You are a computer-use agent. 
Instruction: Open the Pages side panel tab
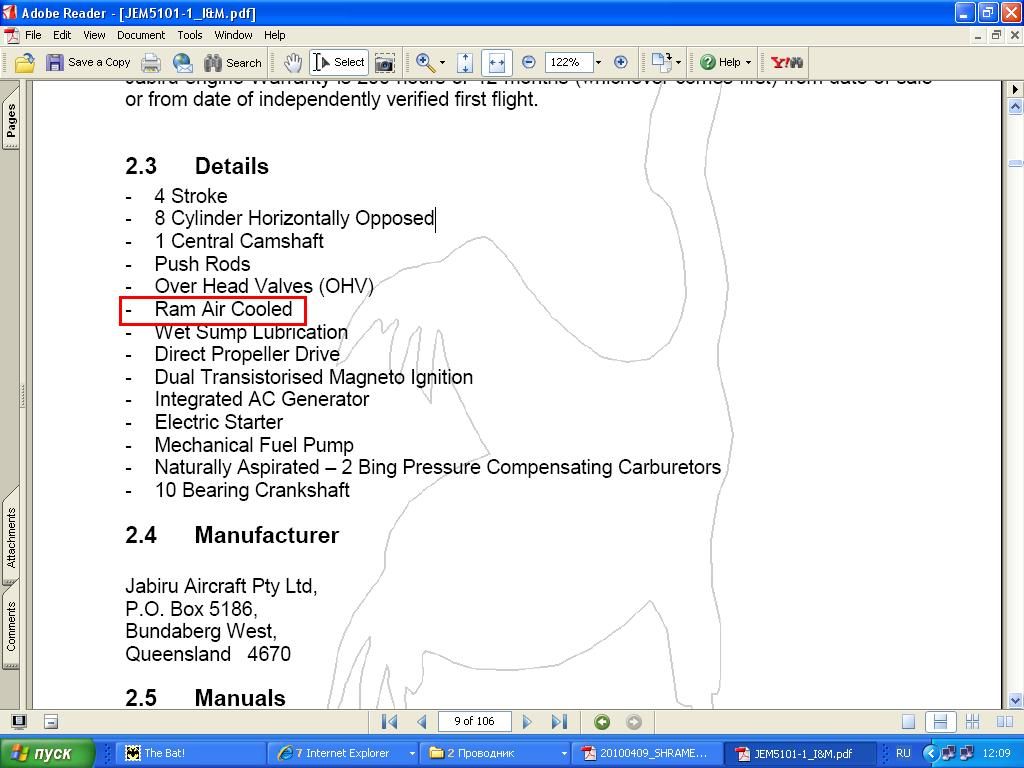tap(11, 120)
